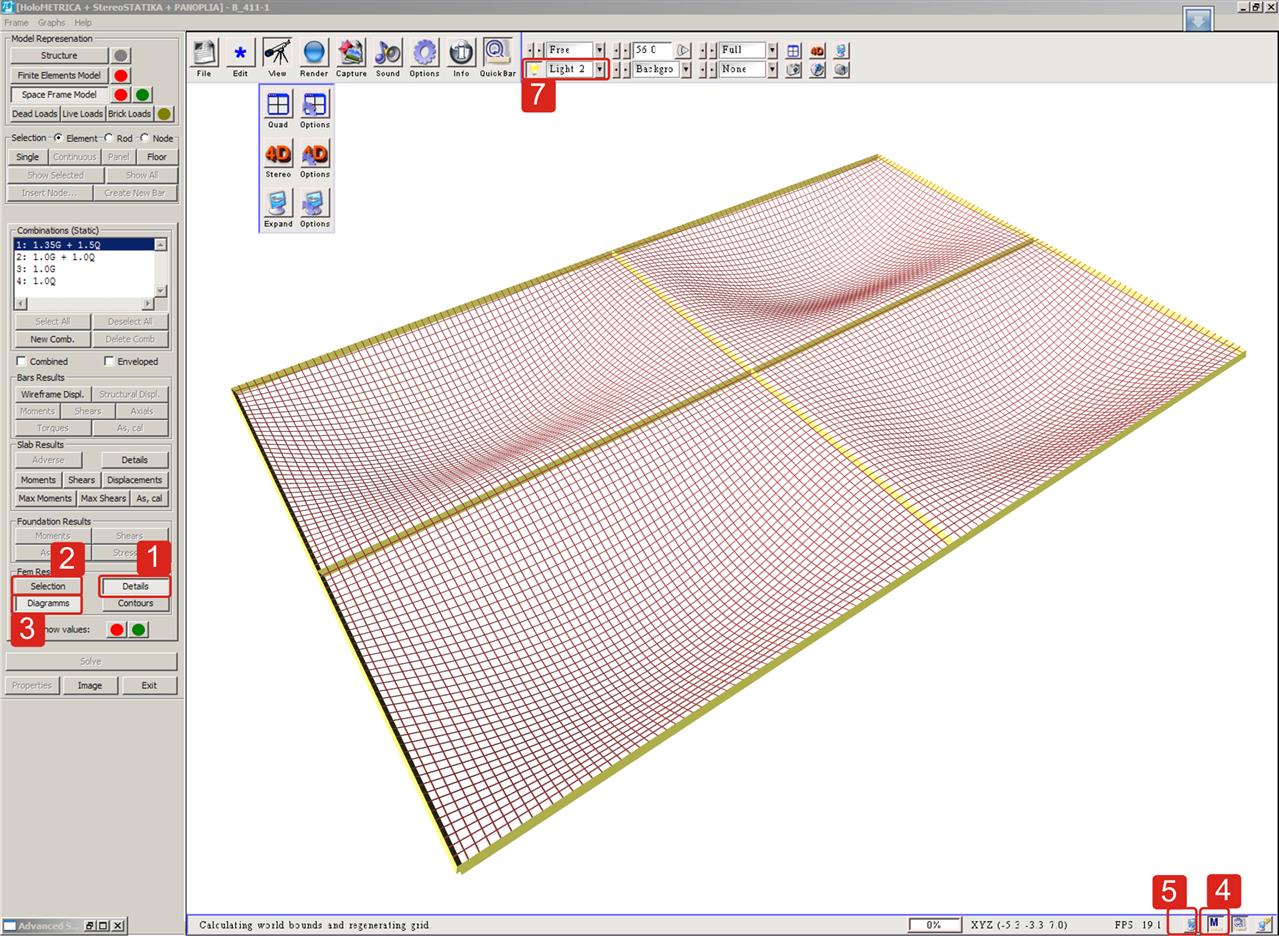
Task: Expand the Light 2 dropdown
Action: point(600,69)
